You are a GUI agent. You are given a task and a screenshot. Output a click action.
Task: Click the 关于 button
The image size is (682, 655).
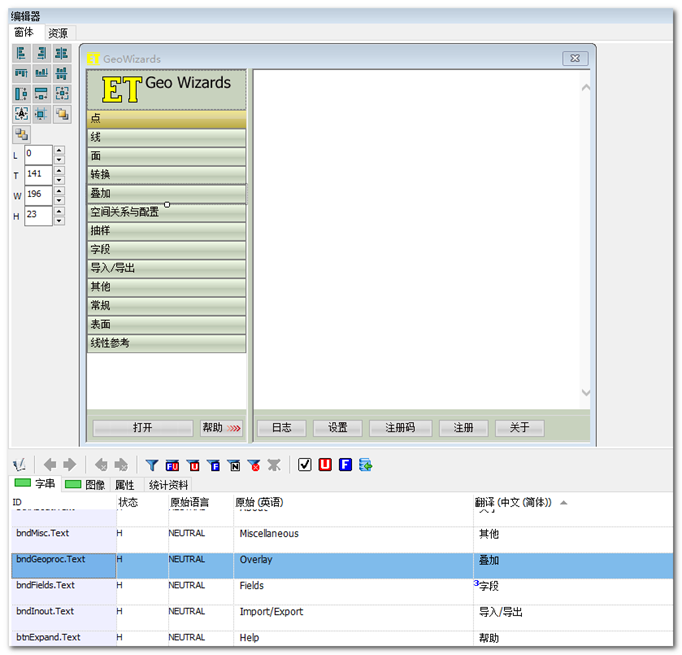520,428
